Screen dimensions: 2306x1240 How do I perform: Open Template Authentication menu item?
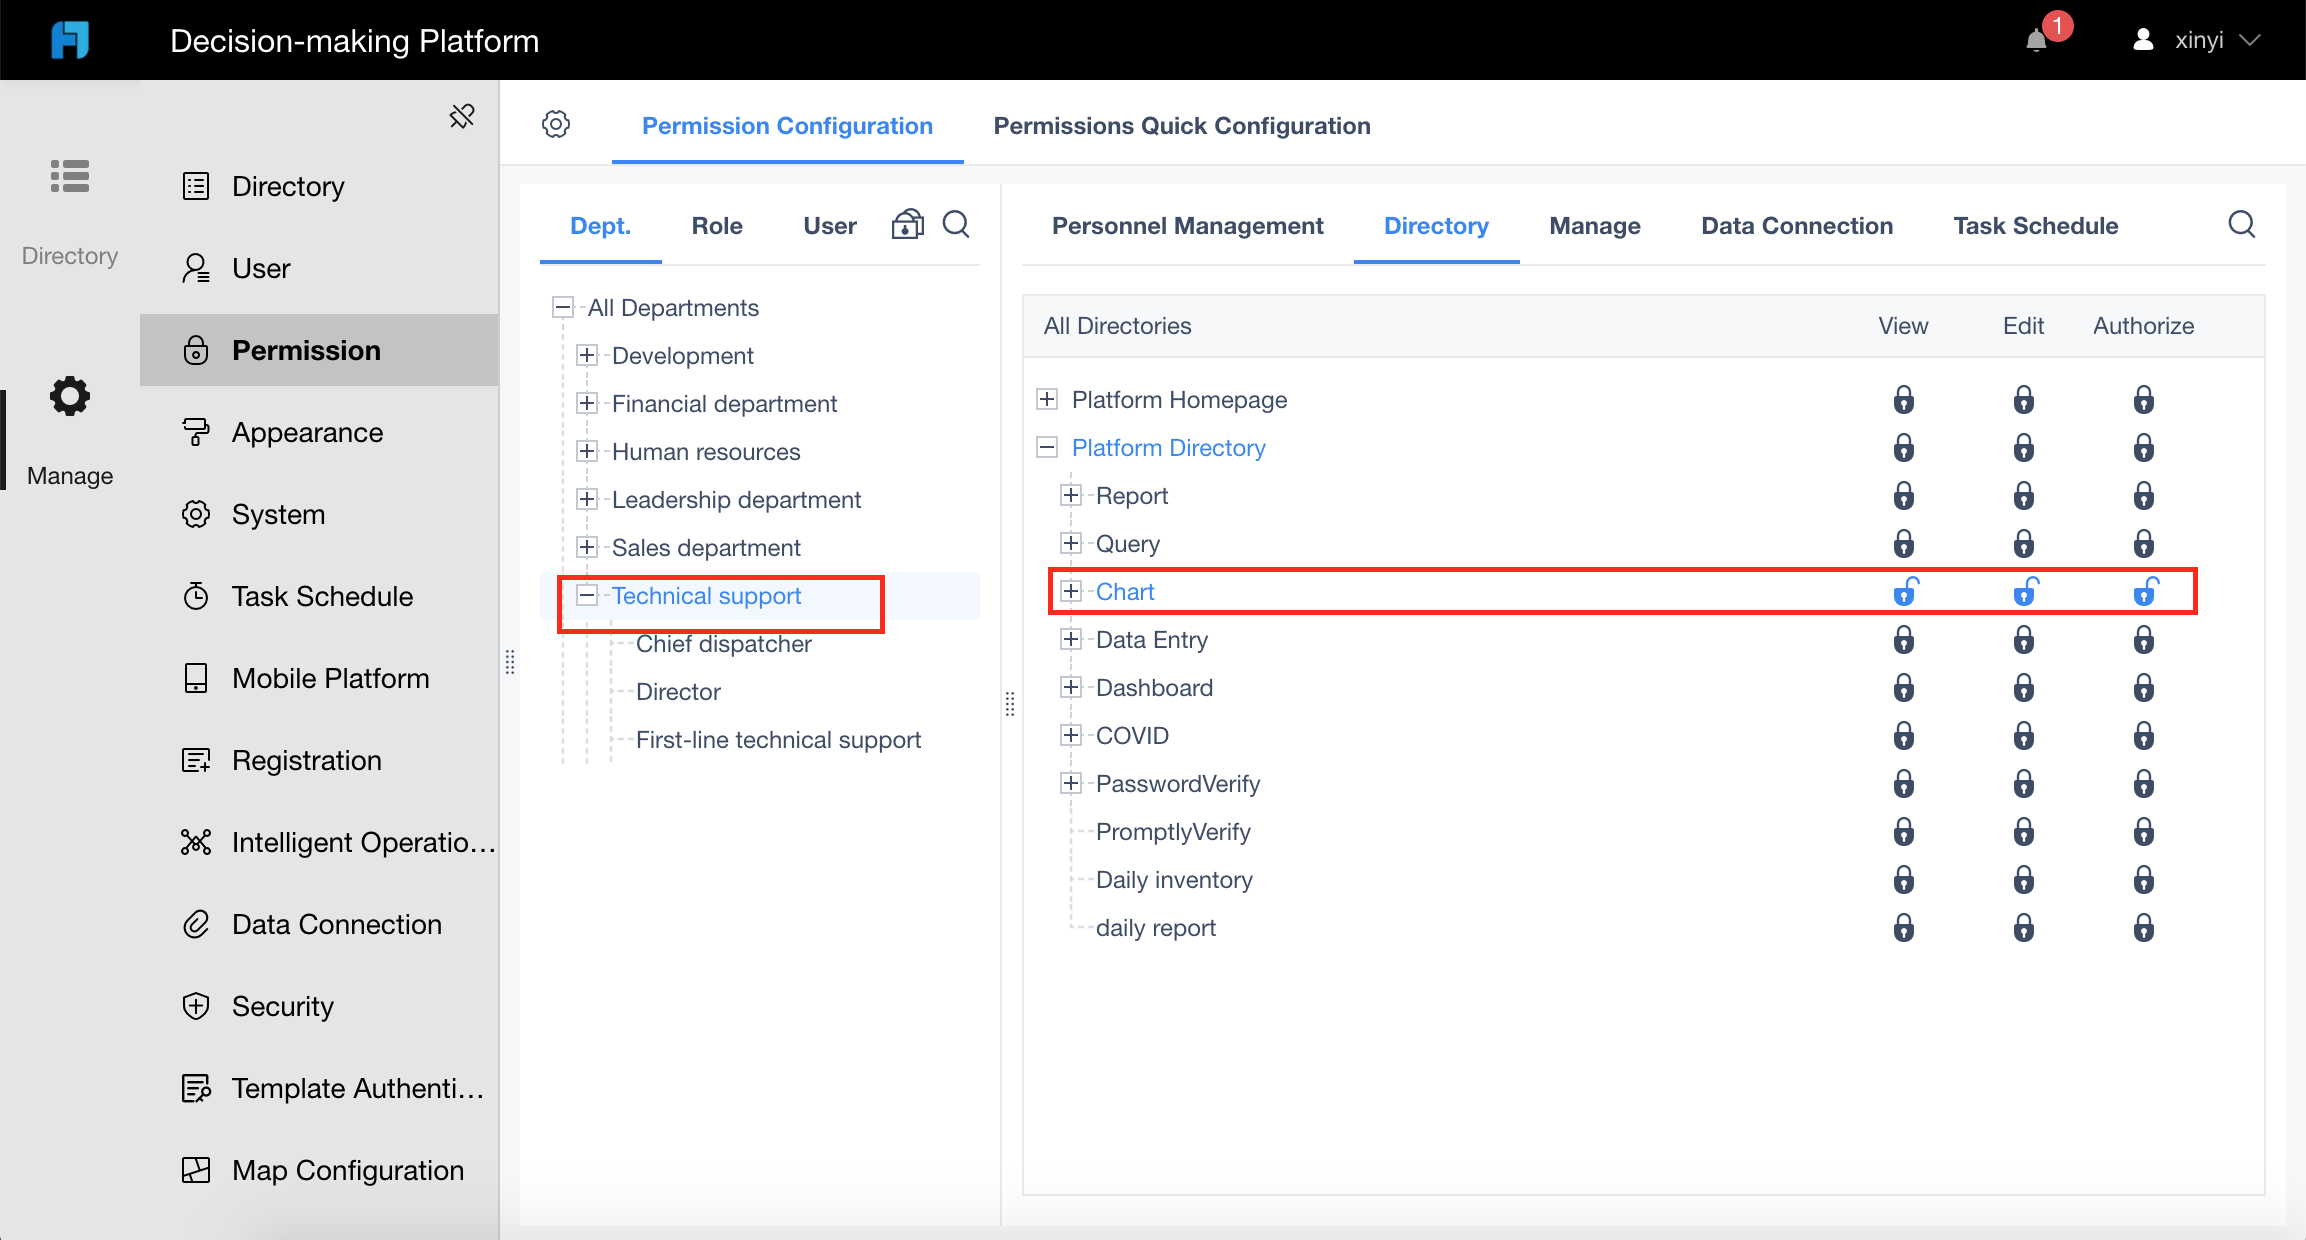click(319, 1088)
